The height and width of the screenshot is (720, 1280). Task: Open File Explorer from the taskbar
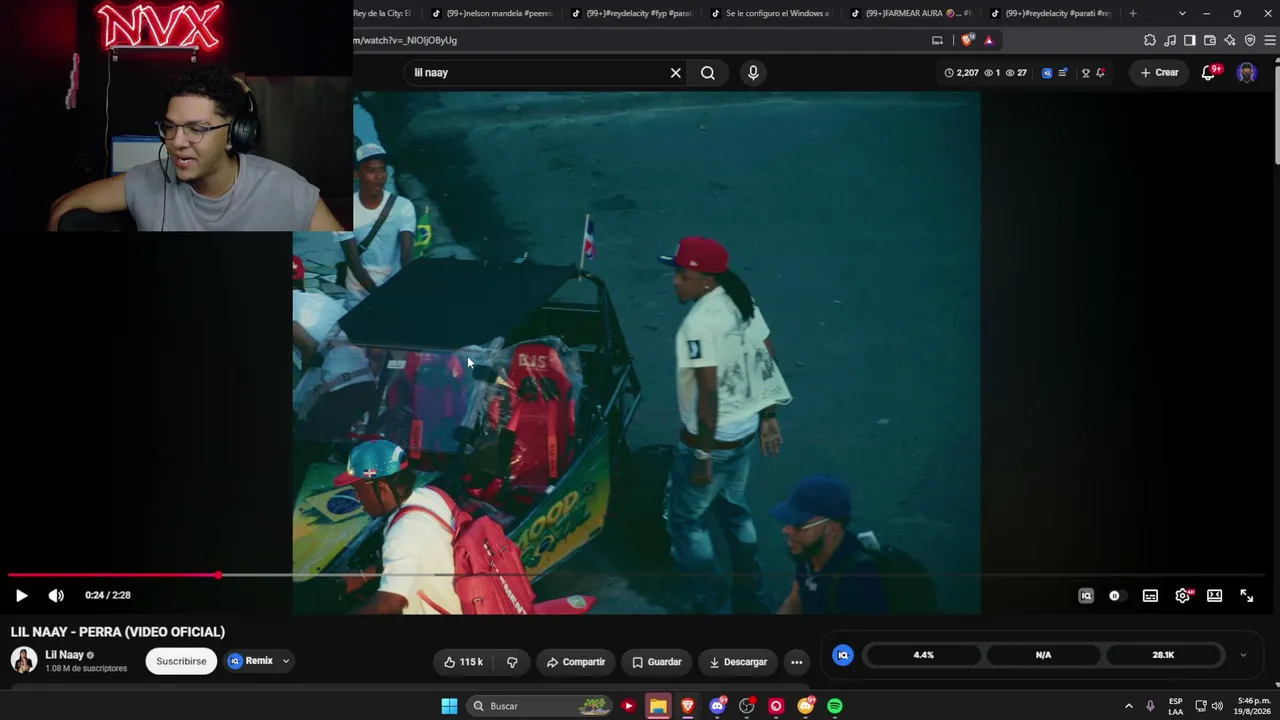pos(658,706)
